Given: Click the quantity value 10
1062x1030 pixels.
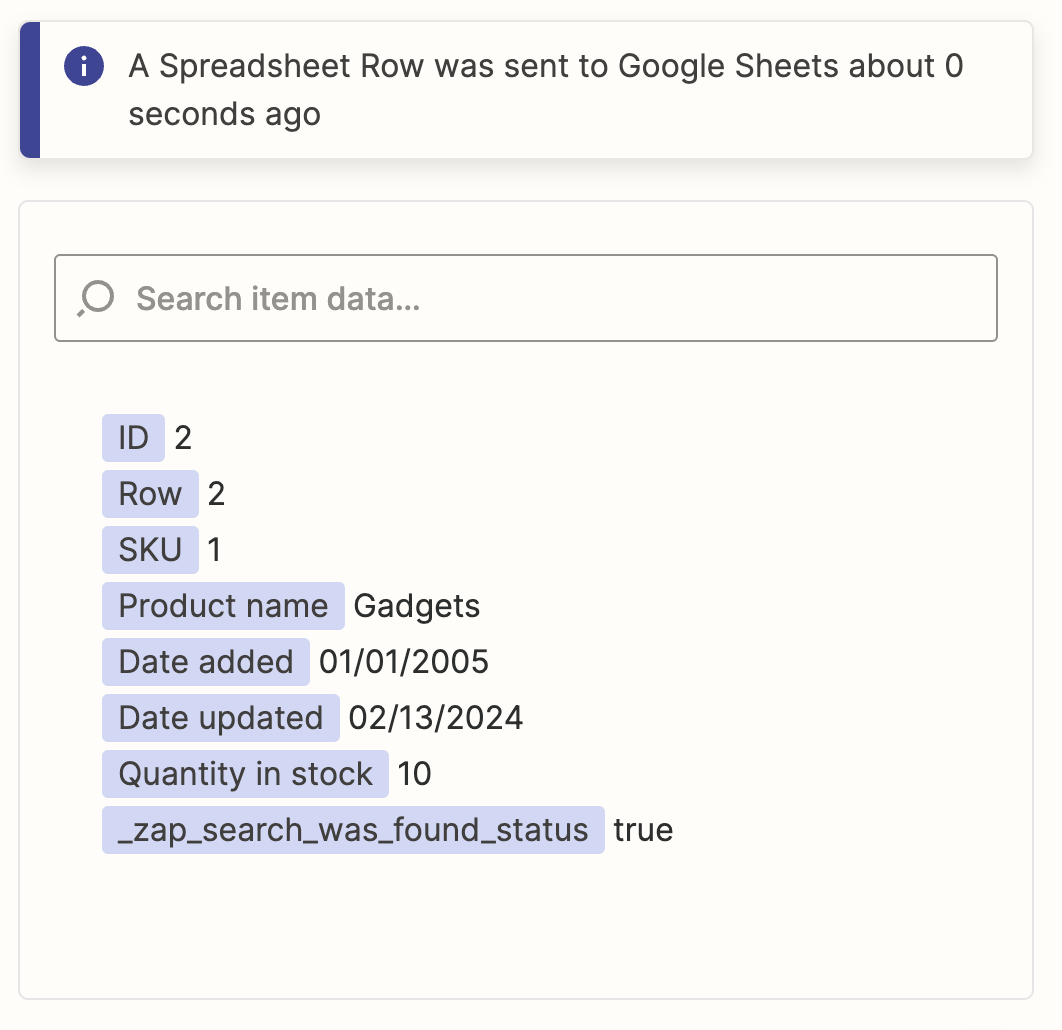Looking at the screenshot, I should [415, 774].
